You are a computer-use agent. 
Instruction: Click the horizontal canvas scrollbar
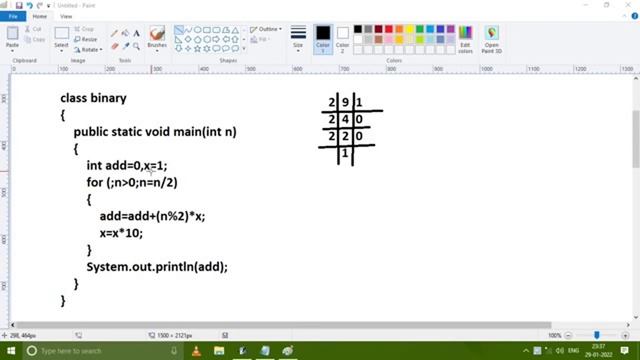pos(284,325)
